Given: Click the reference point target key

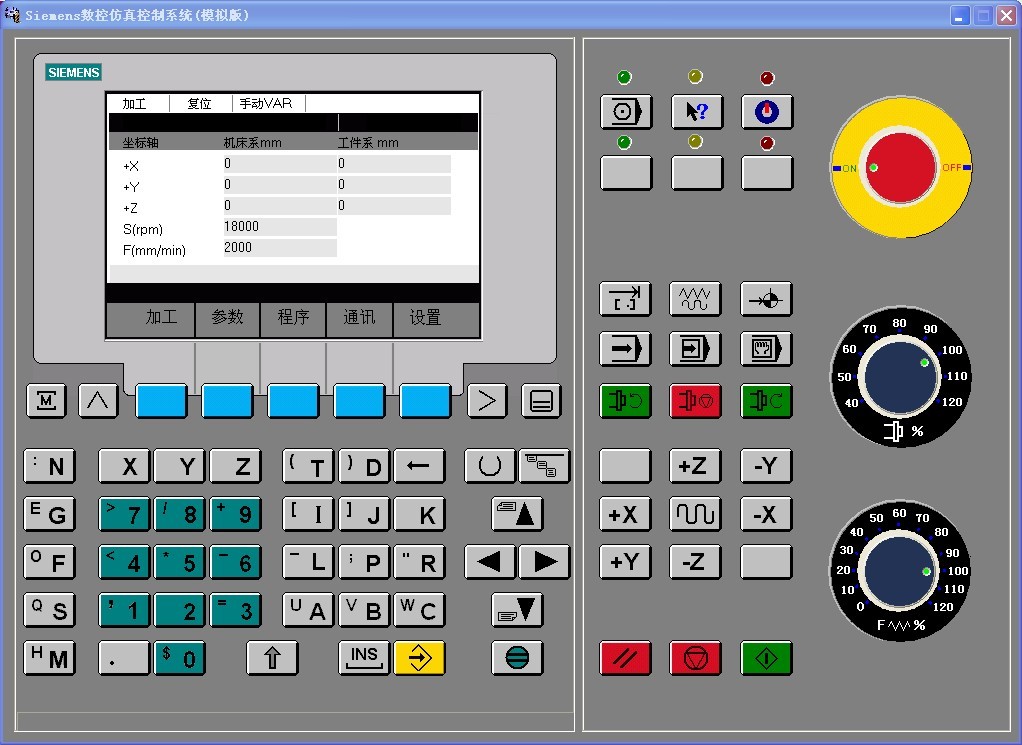Looking at the screenshot, I should coord(766,299).
